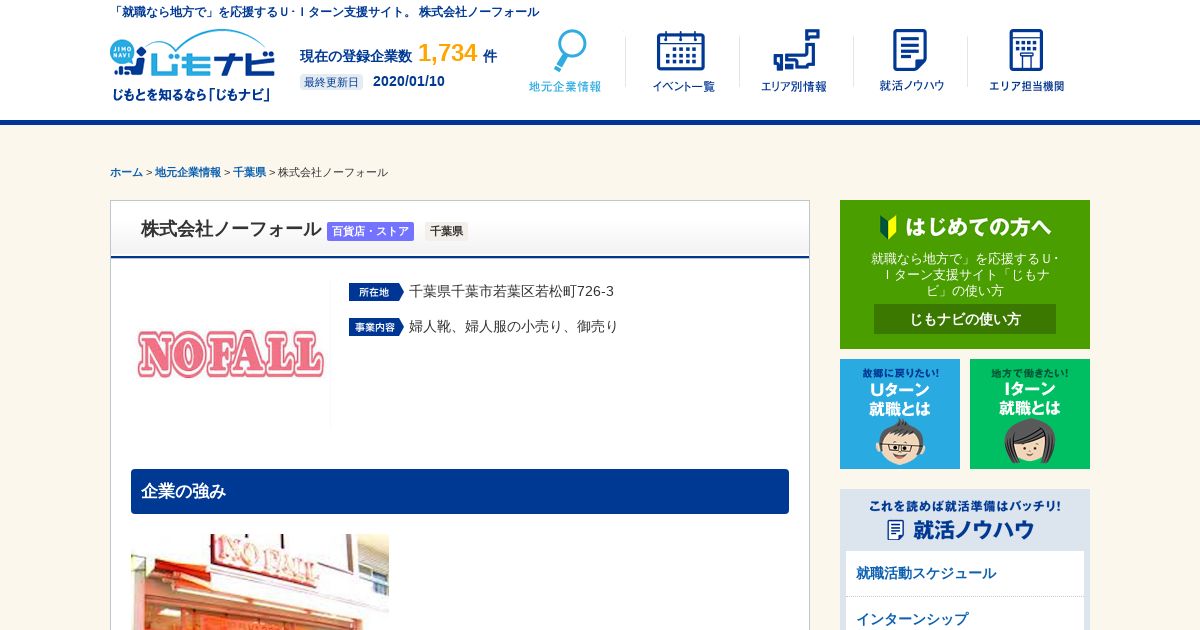Click 千葉県 breadcrumb link
Viewport: 1200px width, 630px height.
point(249,172)
